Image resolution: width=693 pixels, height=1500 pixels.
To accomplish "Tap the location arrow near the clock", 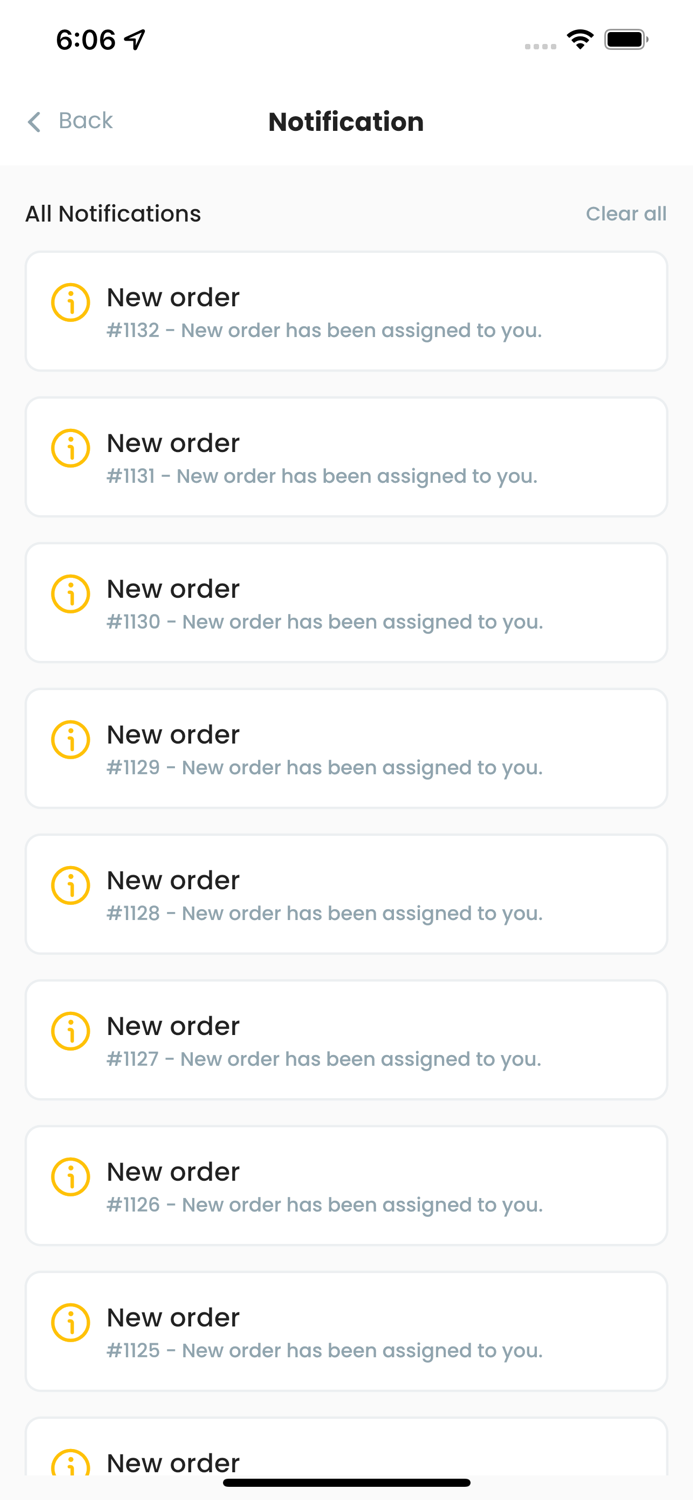I will point(131,40).
